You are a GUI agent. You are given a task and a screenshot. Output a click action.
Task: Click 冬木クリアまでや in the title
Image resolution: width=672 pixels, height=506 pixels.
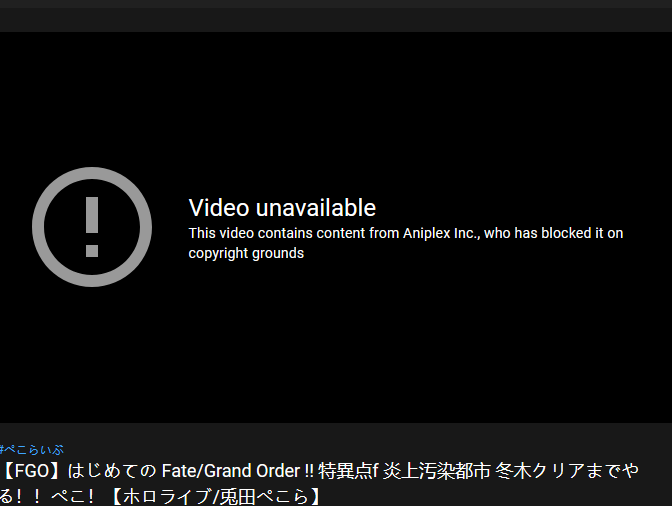click(x=567, y=471)
